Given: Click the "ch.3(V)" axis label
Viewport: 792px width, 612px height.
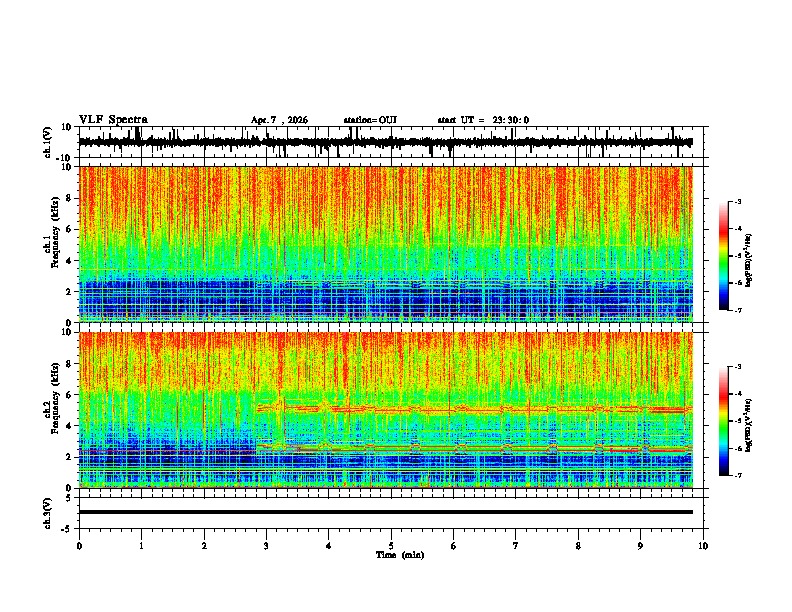Looking at the screenshot, I should pos(48,513).
